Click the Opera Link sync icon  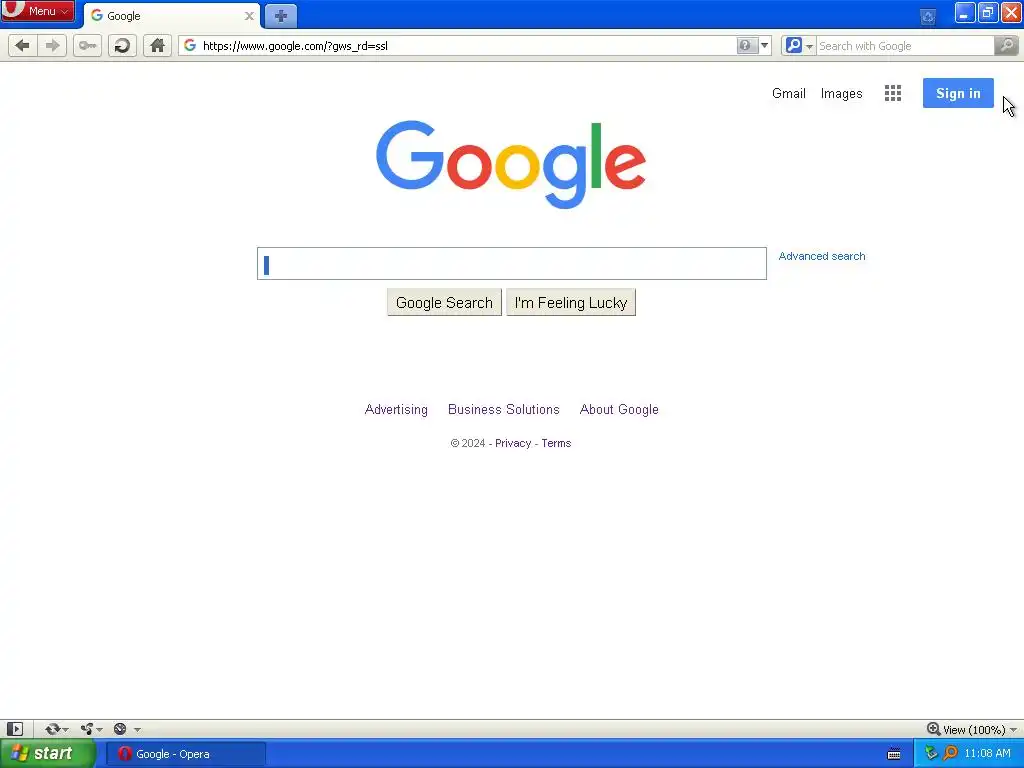pyautogui.click(x=52, y=729)
